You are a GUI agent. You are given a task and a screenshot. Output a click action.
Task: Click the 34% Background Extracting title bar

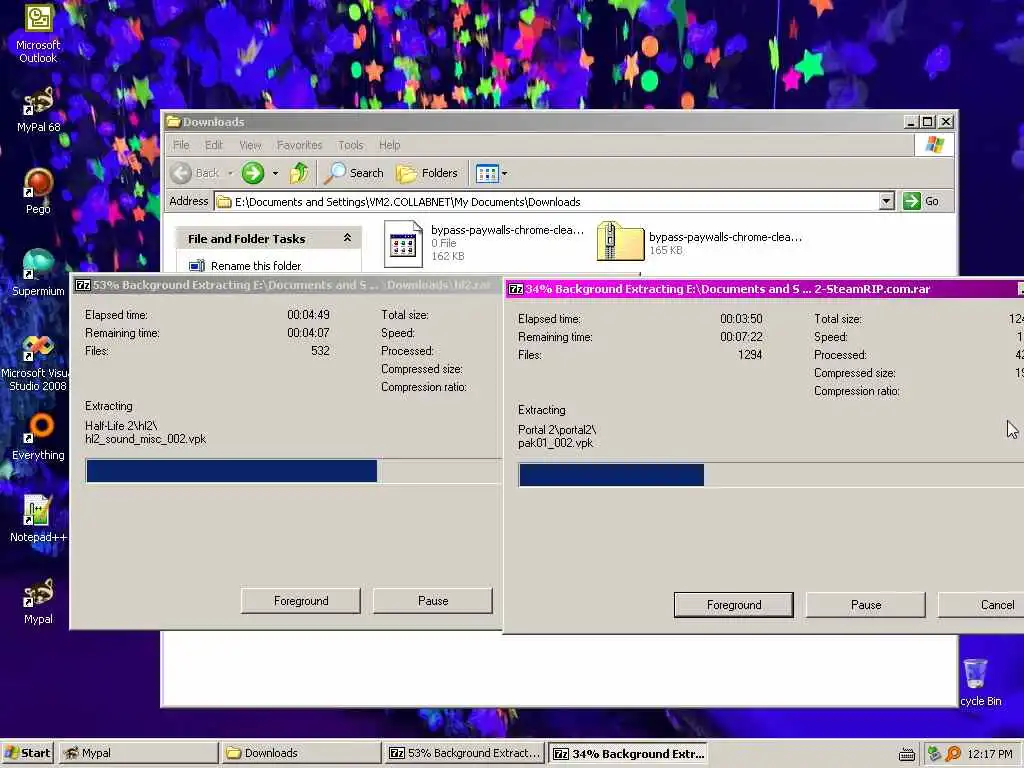764,289
